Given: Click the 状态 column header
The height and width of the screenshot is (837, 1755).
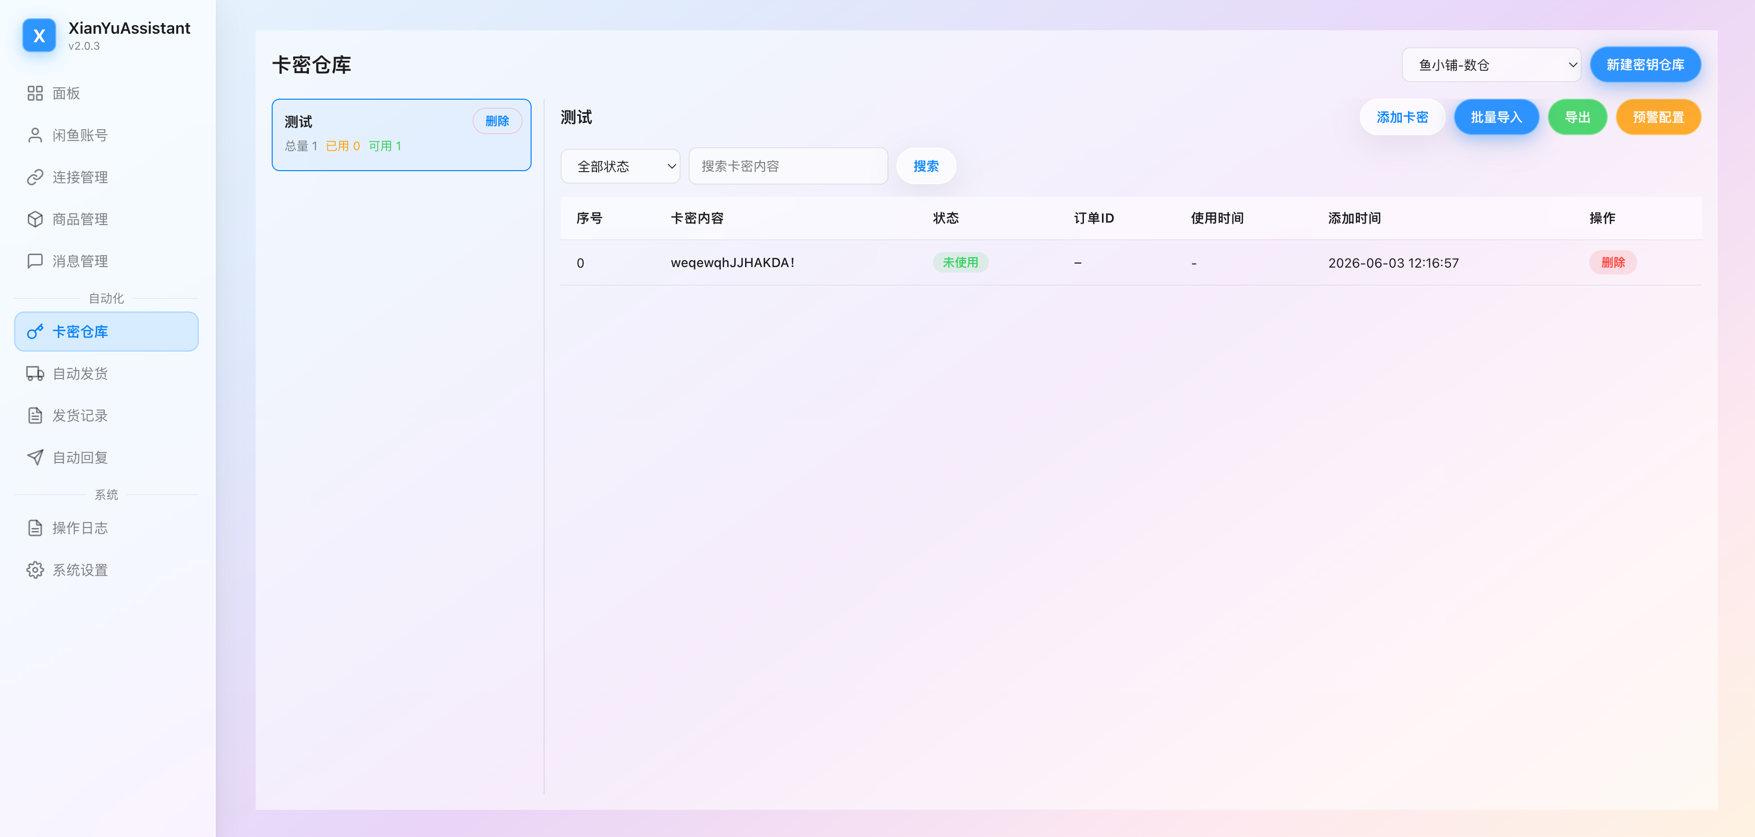Looking at the screenshot, I should (946, 218).
